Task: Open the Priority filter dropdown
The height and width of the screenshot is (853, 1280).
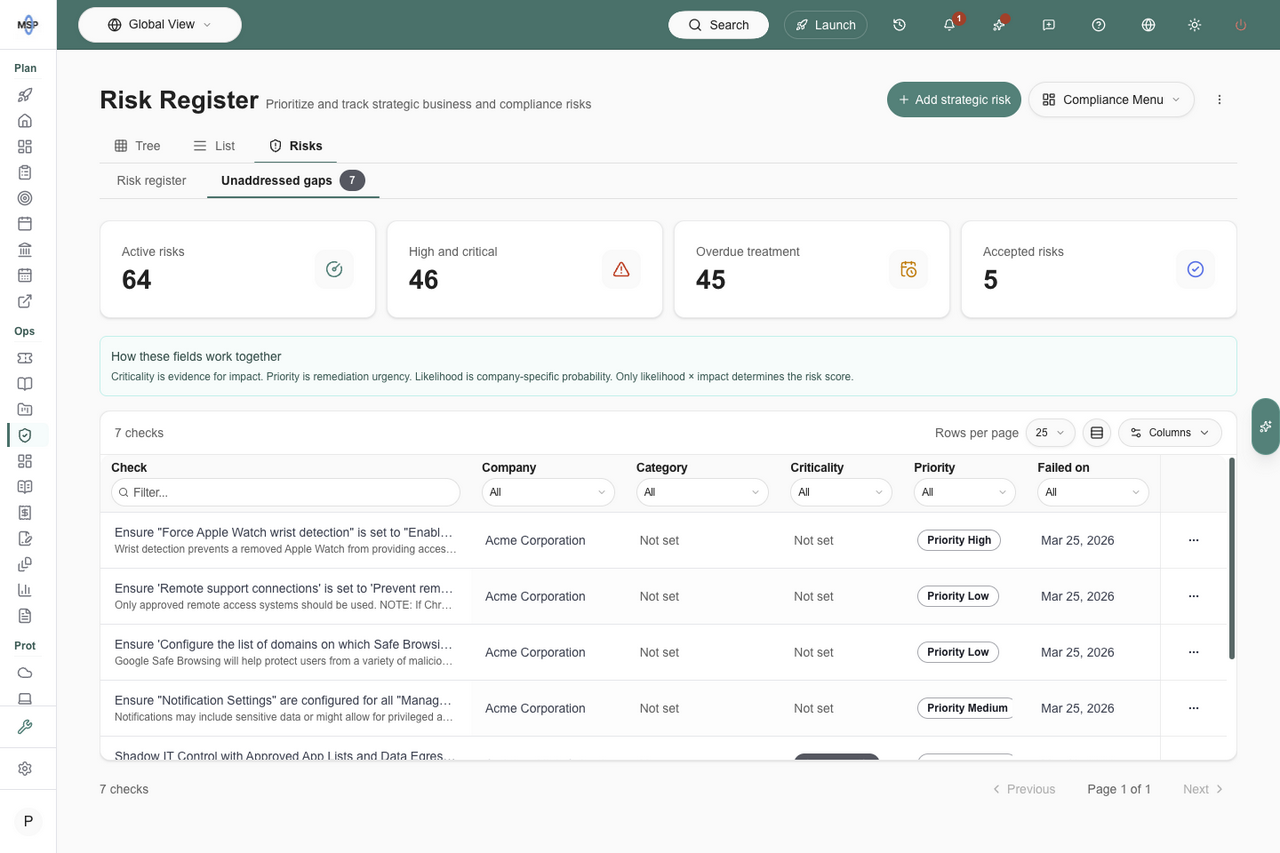Action: [964, 492]
